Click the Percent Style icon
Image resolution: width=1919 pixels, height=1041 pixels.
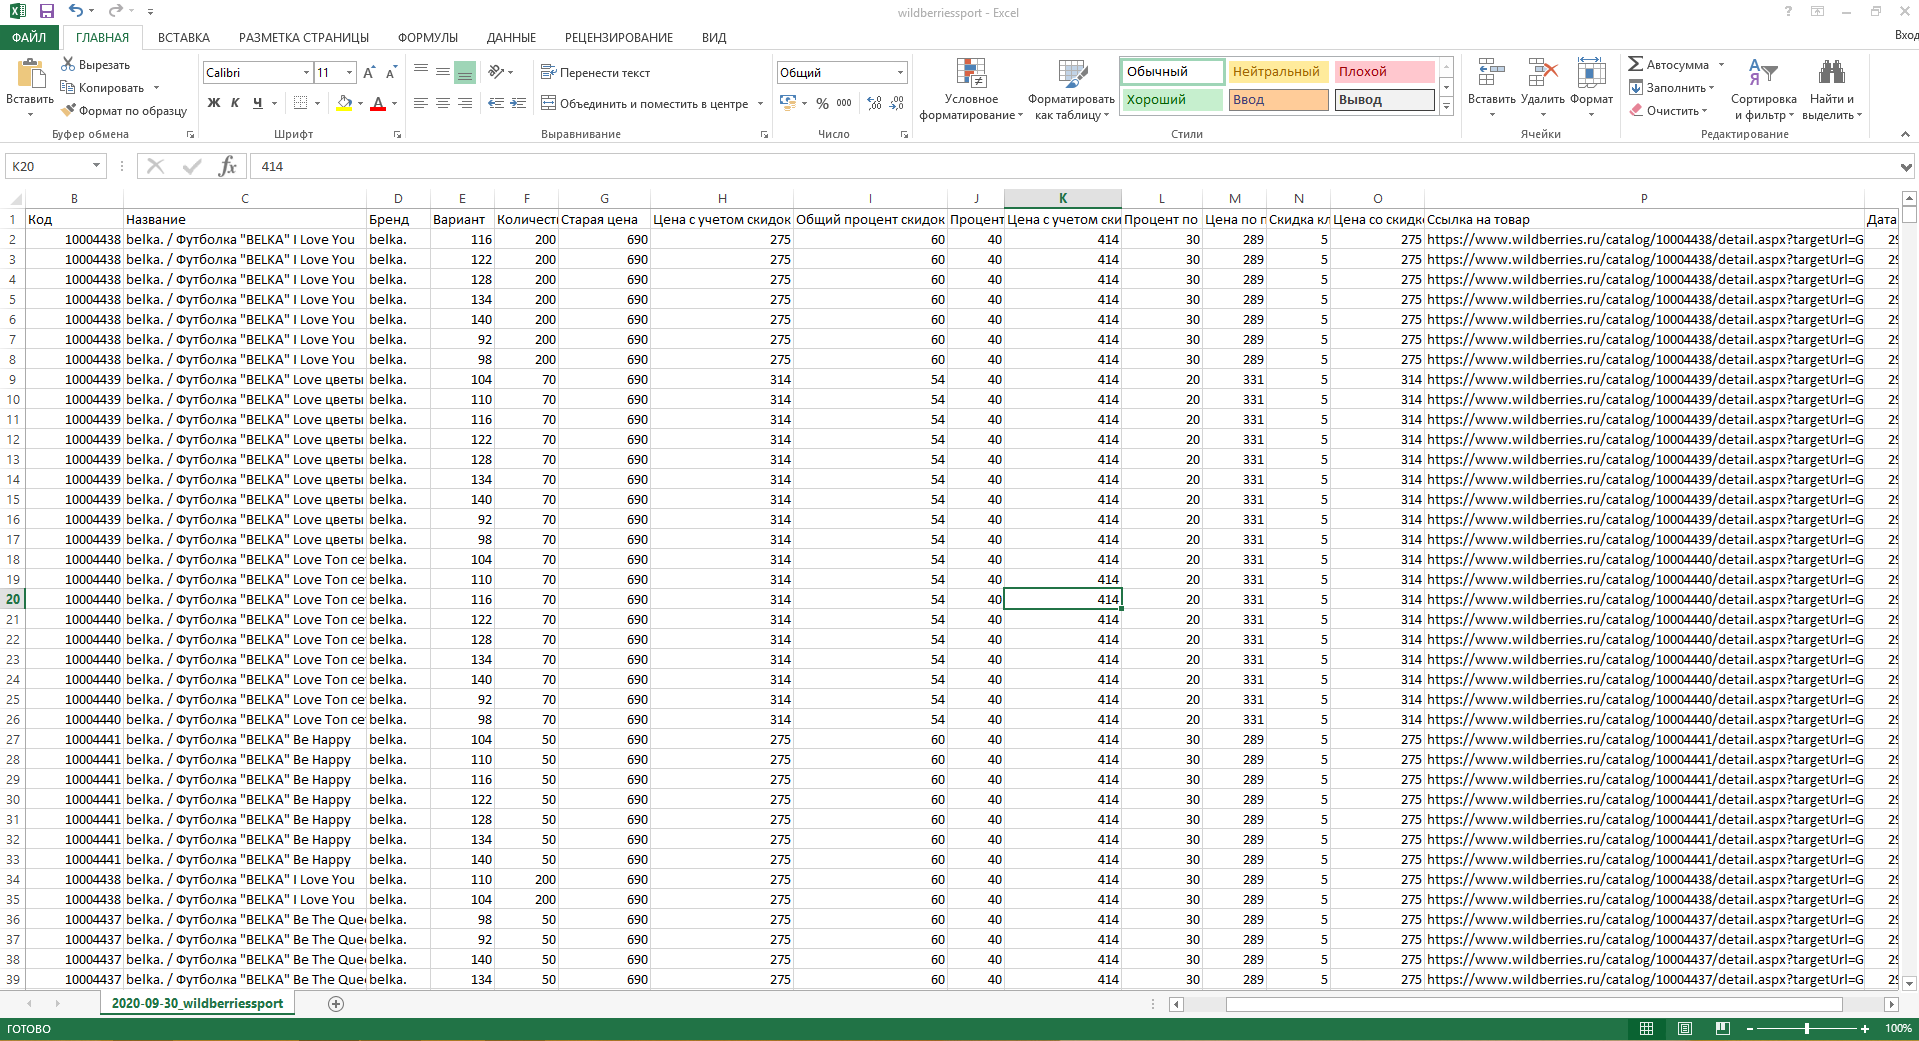(822, 103)
